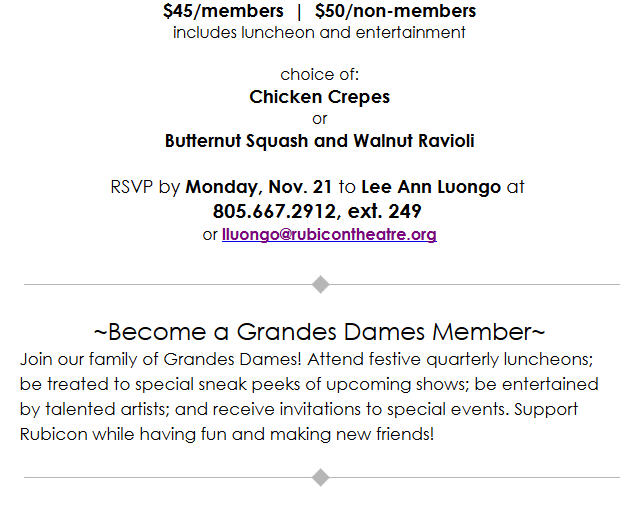Open the lluongo@rubicontheatre.org email link
641x525 pixels.
[328, 235]
